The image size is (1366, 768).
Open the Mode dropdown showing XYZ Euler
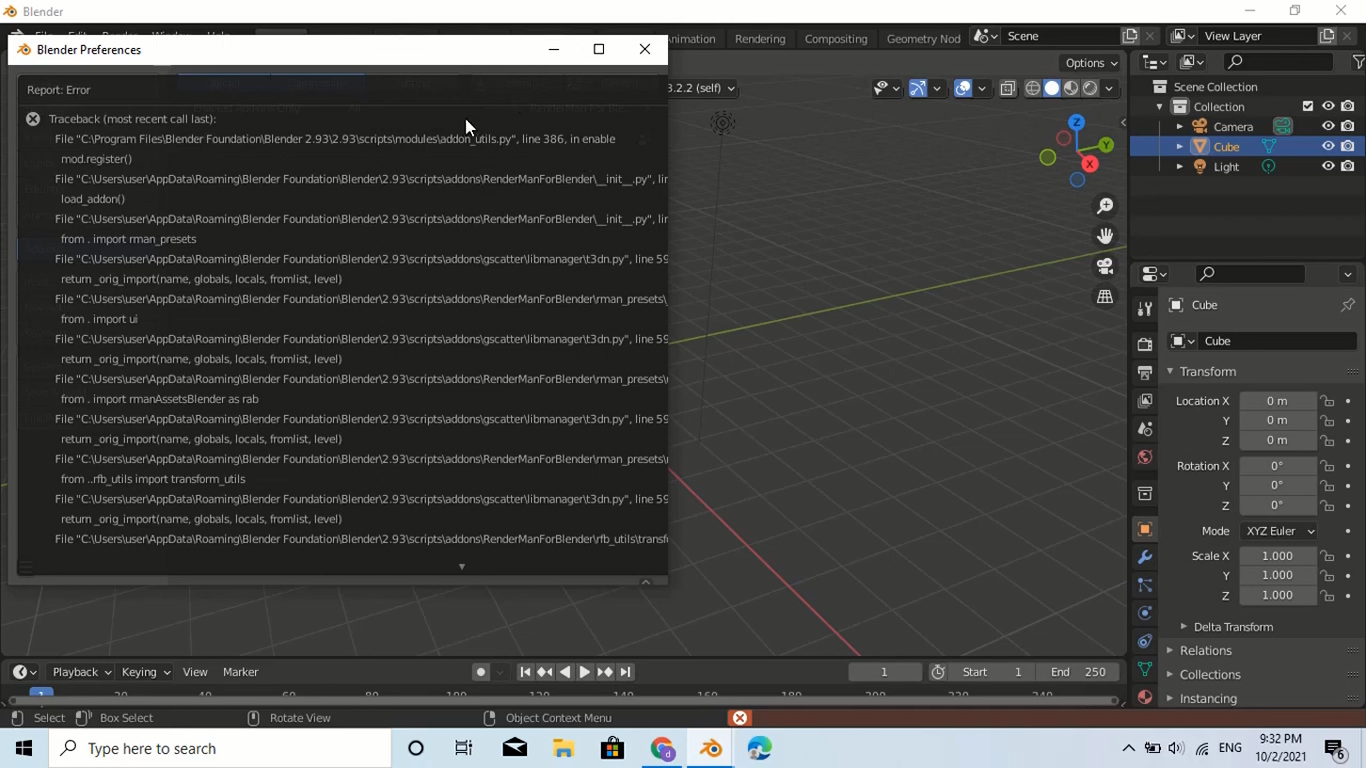pos(1278,531)
